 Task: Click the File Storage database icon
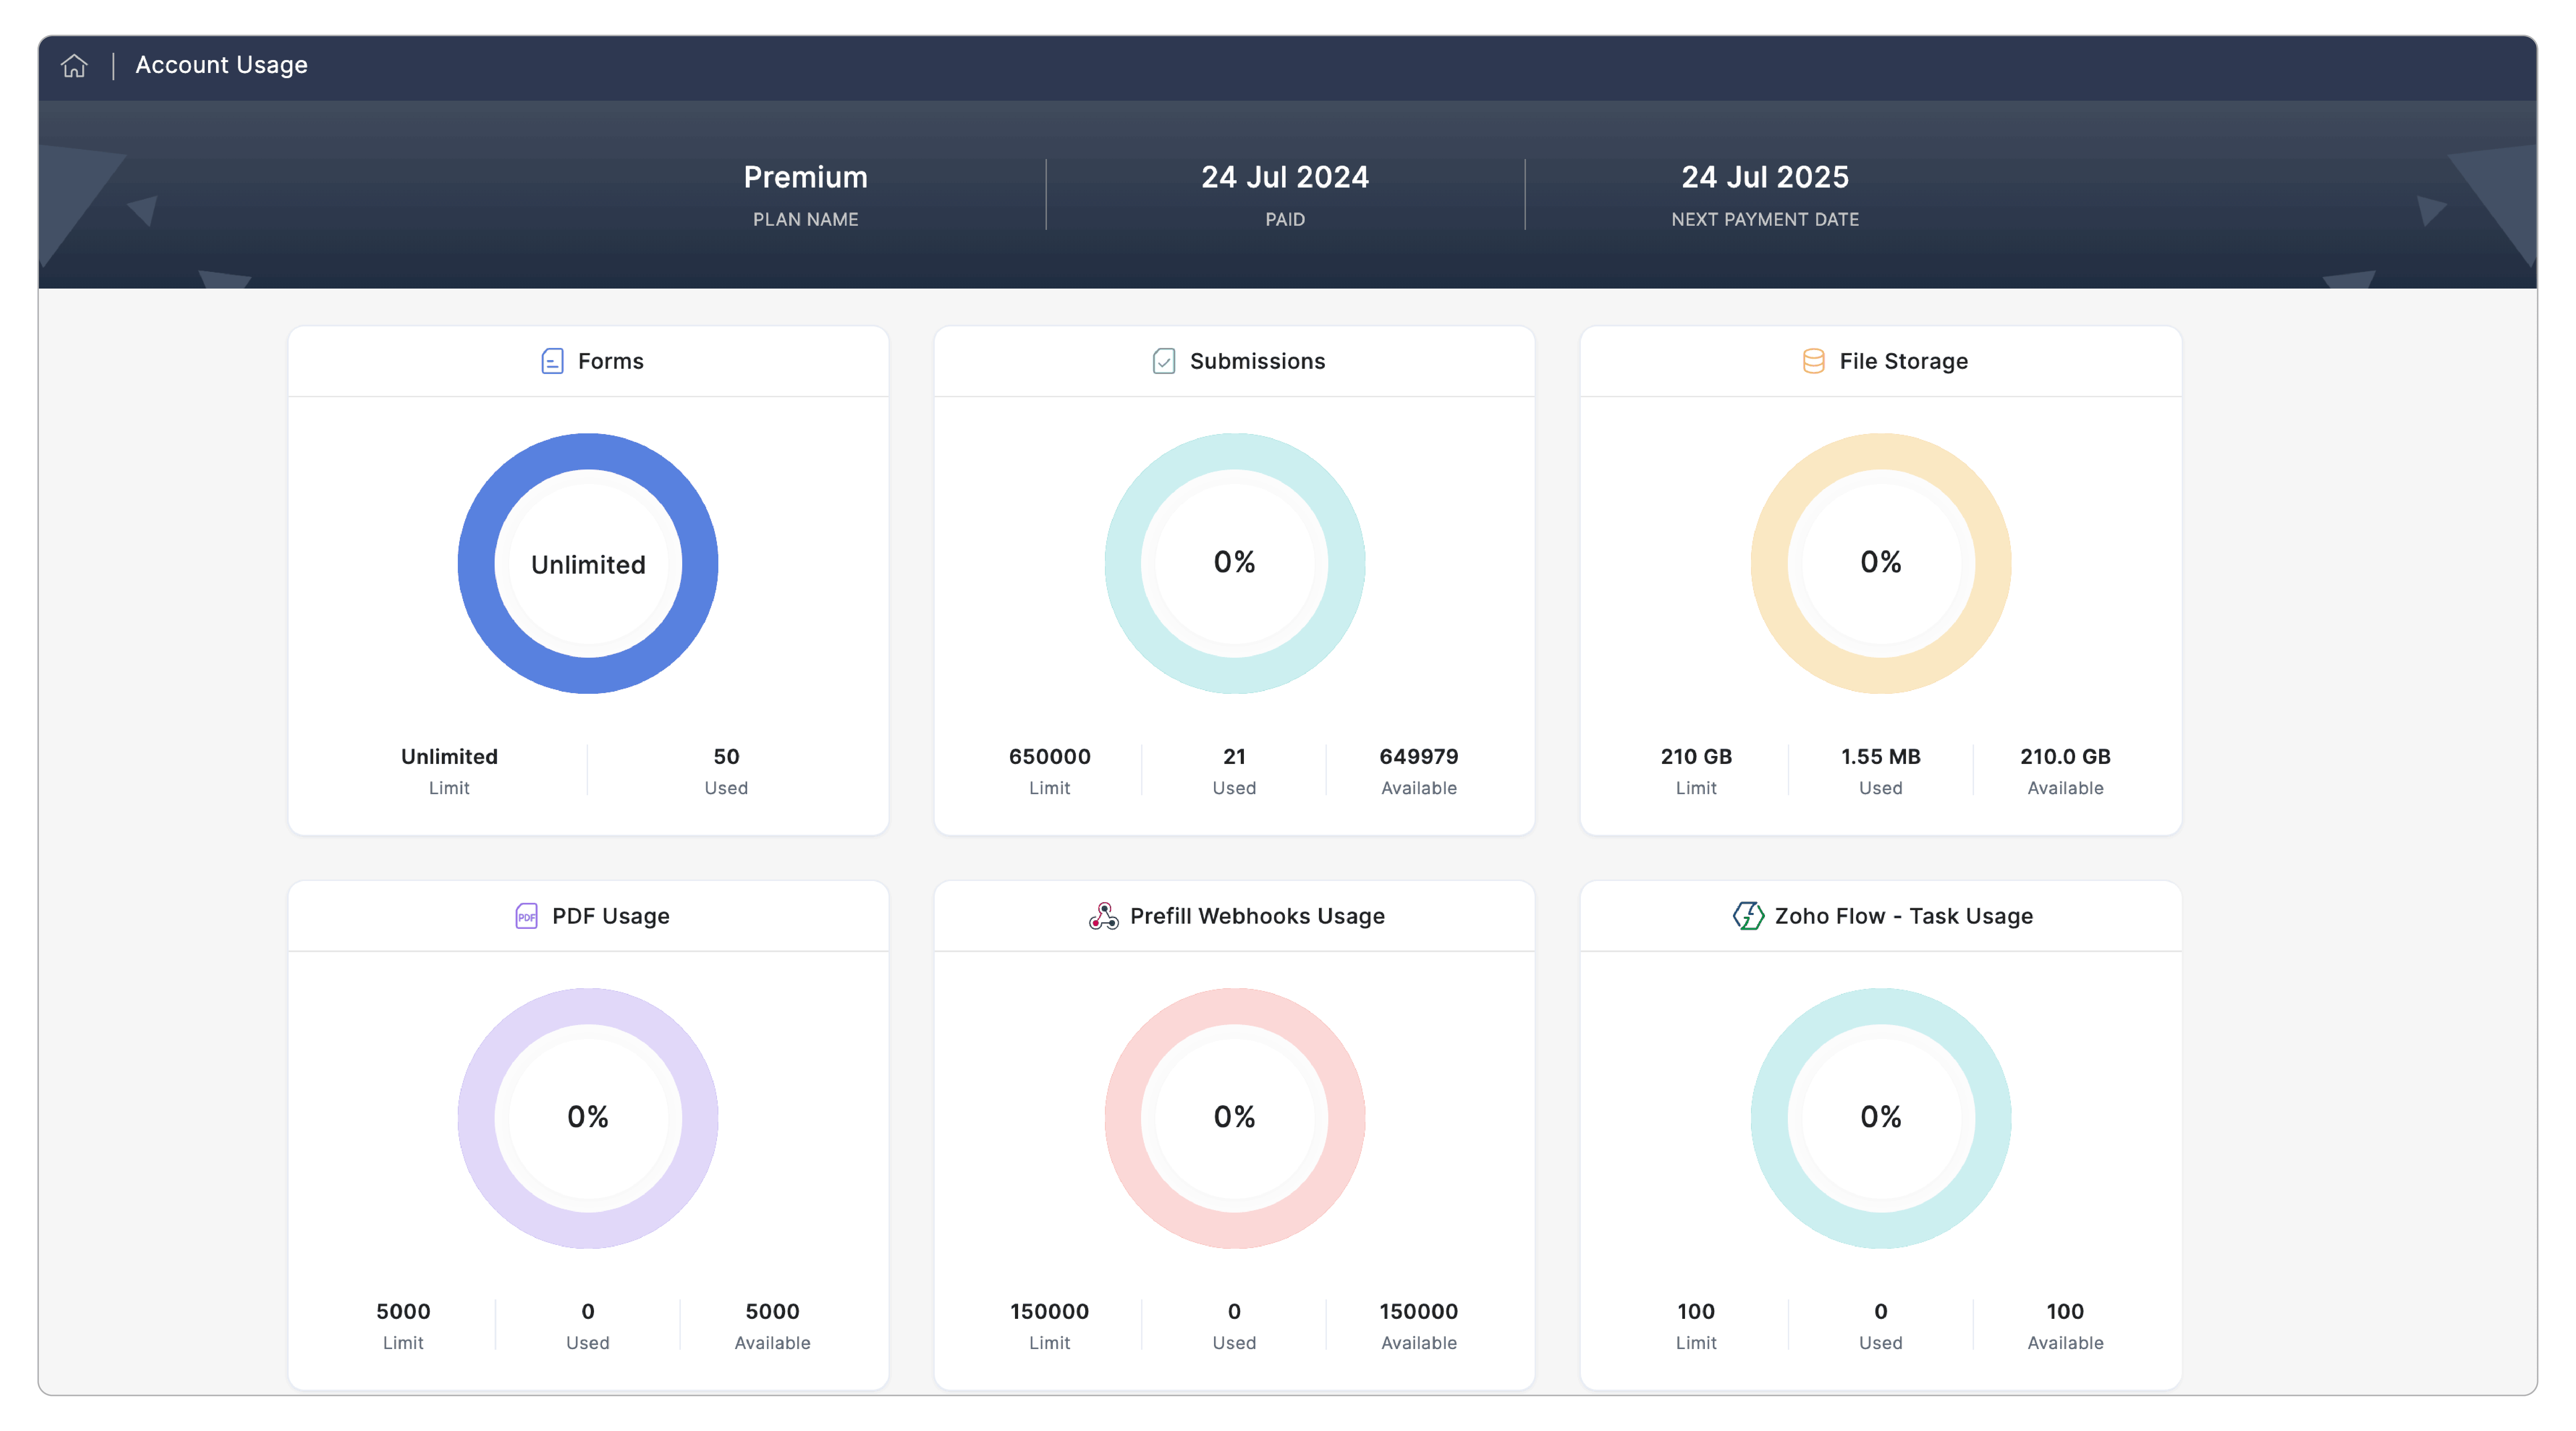tap(1813, 361)
